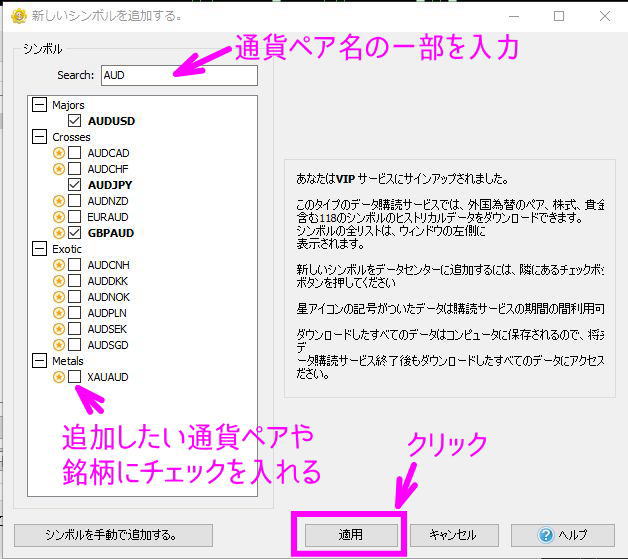Check the AUDSEK checkbox
This screenshot has width=628, height=559.
click(74, 329)
